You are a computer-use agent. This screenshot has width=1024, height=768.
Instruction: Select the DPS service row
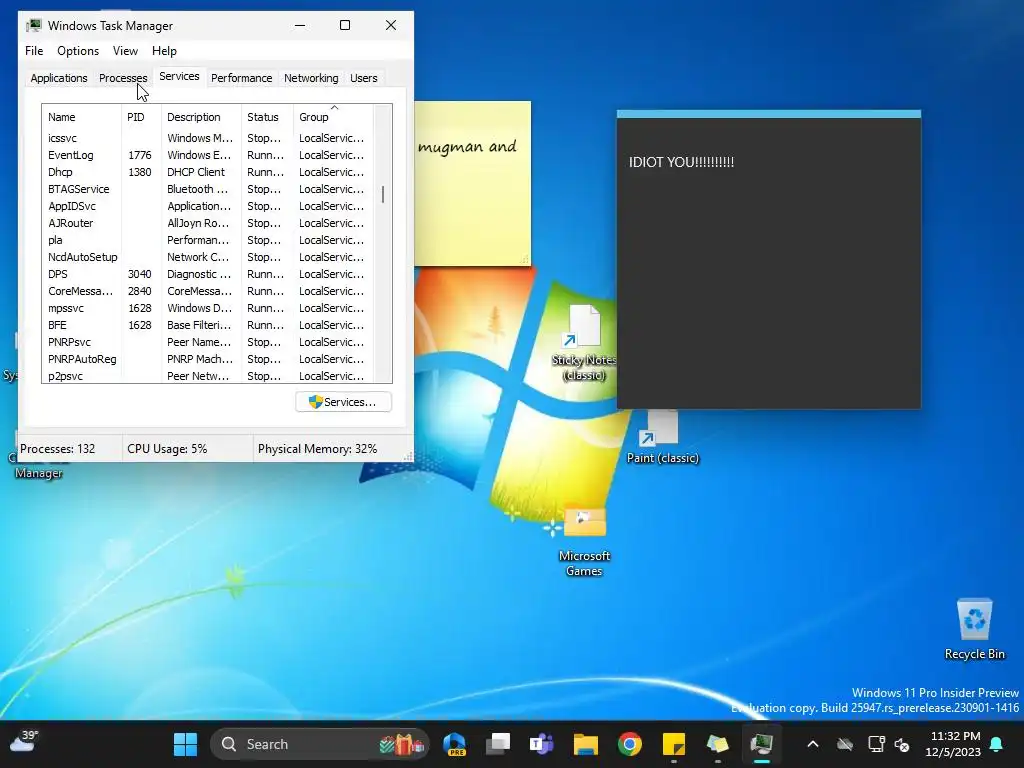tap(208, 274)
